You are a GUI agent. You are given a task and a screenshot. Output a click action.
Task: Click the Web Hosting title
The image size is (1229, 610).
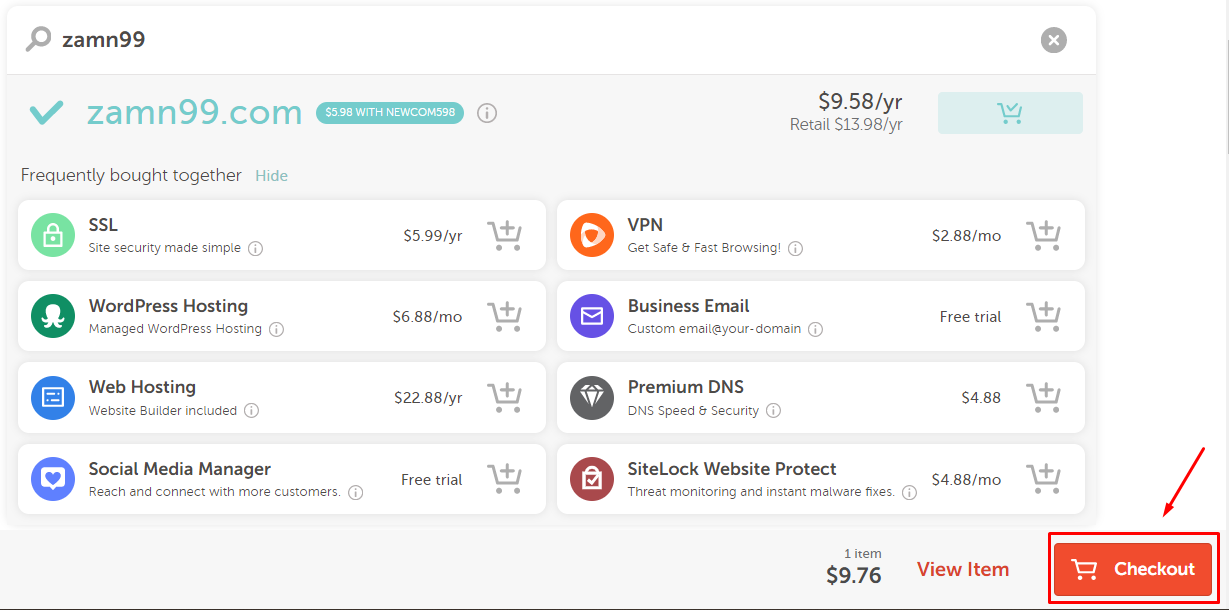142,387
